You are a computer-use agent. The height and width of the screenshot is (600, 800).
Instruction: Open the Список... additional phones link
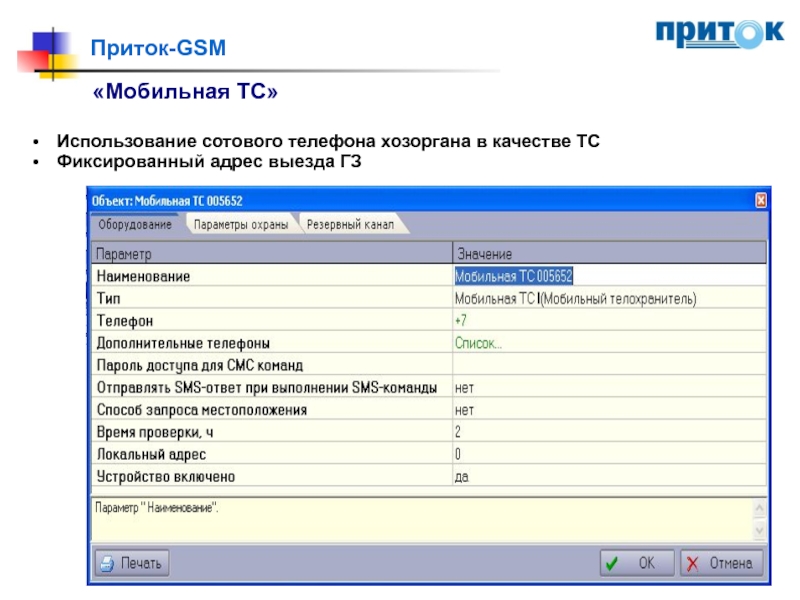point(478,343)
